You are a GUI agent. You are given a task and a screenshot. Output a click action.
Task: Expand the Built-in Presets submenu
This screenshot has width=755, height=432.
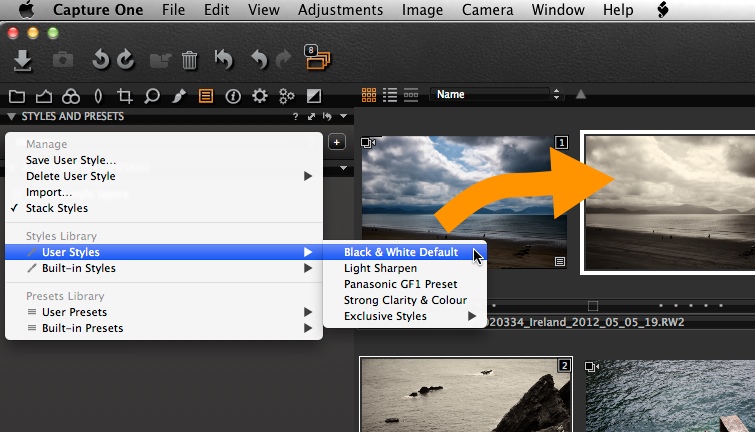tap(308, 328)
